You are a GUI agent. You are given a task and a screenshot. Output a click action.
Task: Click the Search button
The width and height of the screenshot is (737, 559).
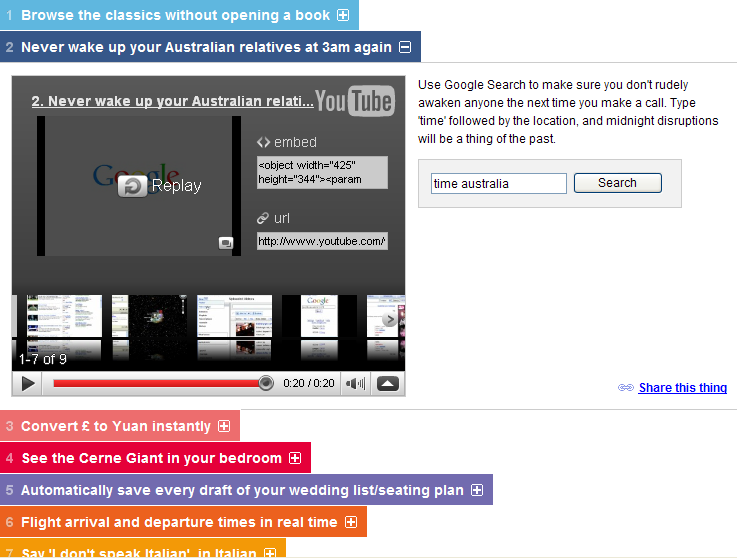pos(617,183)
